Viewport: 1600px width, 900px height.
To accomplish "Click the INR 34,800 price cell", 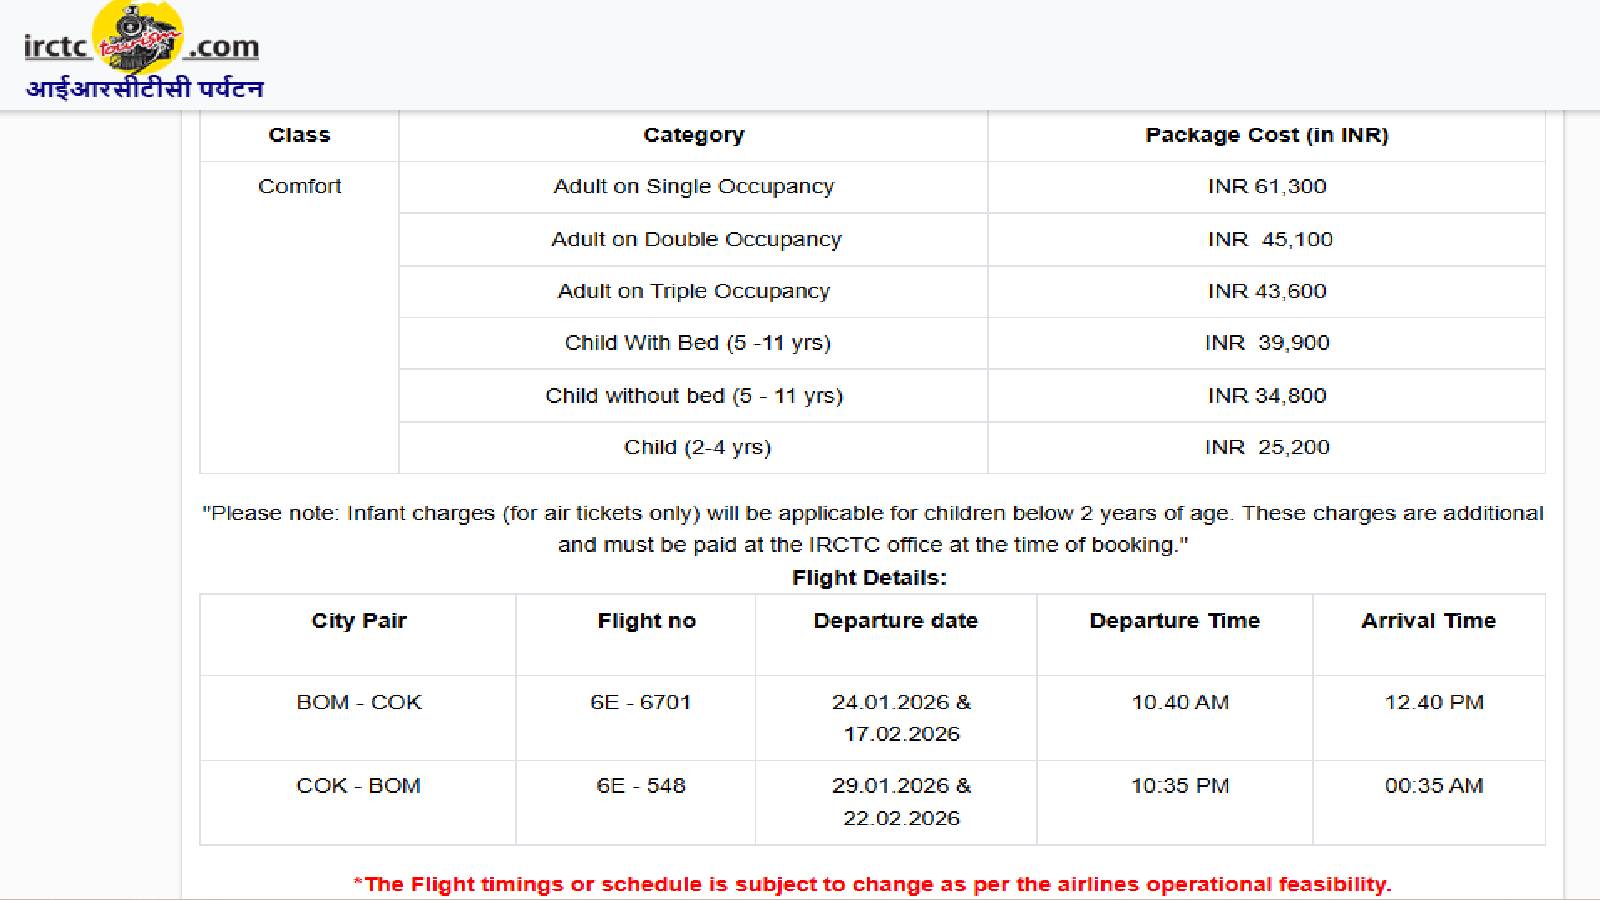I will pos(1266,396).
